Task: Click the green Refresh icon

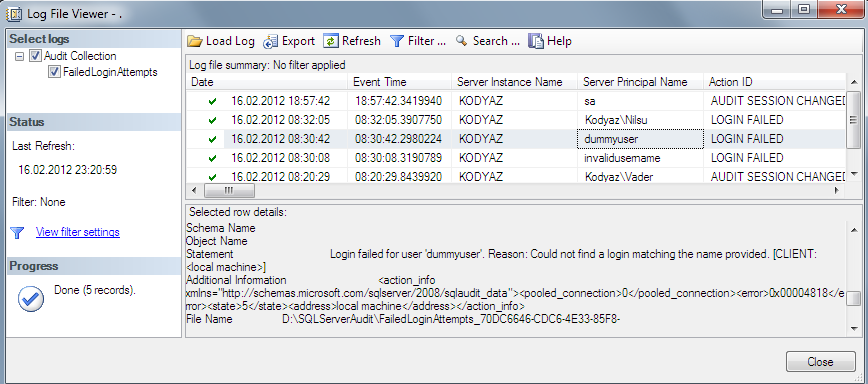Action: click(x=330, y=41)
